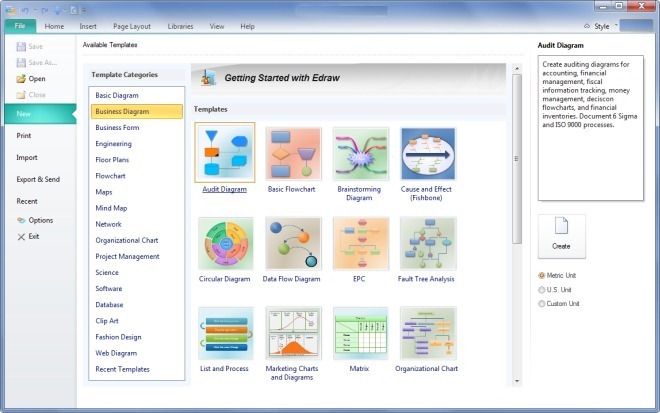
Task: Switch to the Home ribbon tab
Action: coord(54,26)
